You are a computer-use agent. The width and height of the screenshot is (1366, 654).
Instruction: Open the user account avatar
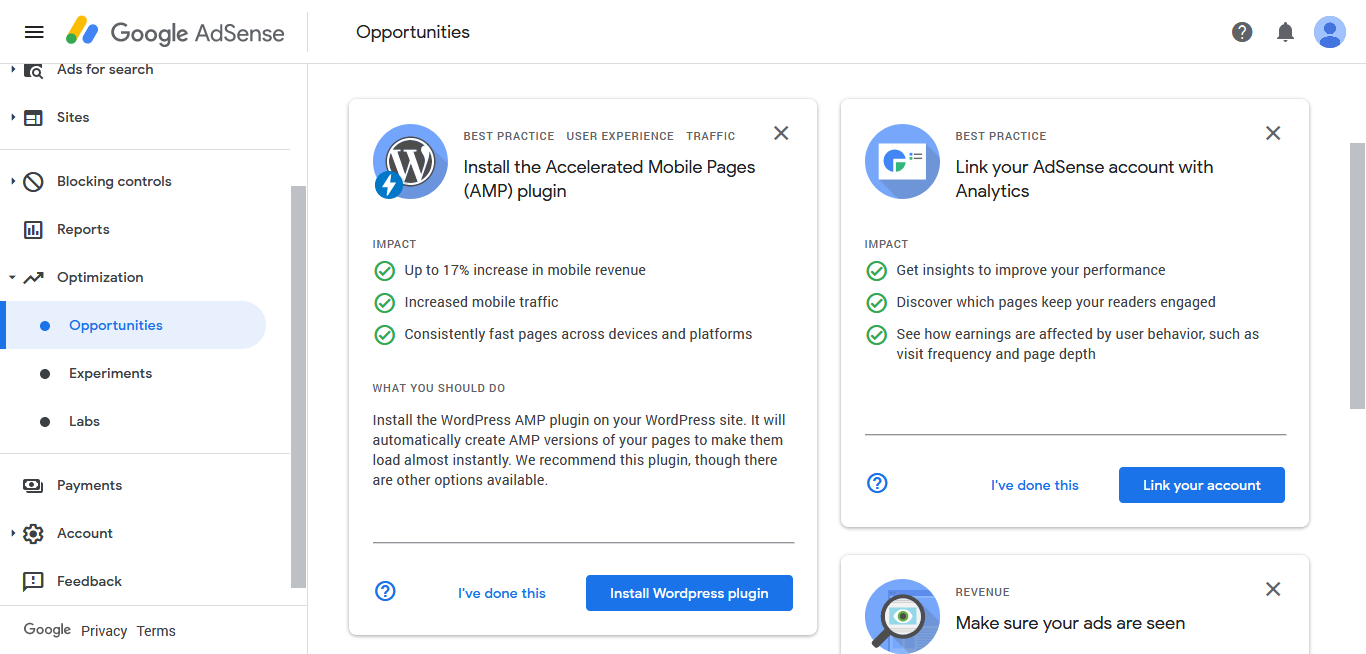[x=1329, y=32]
